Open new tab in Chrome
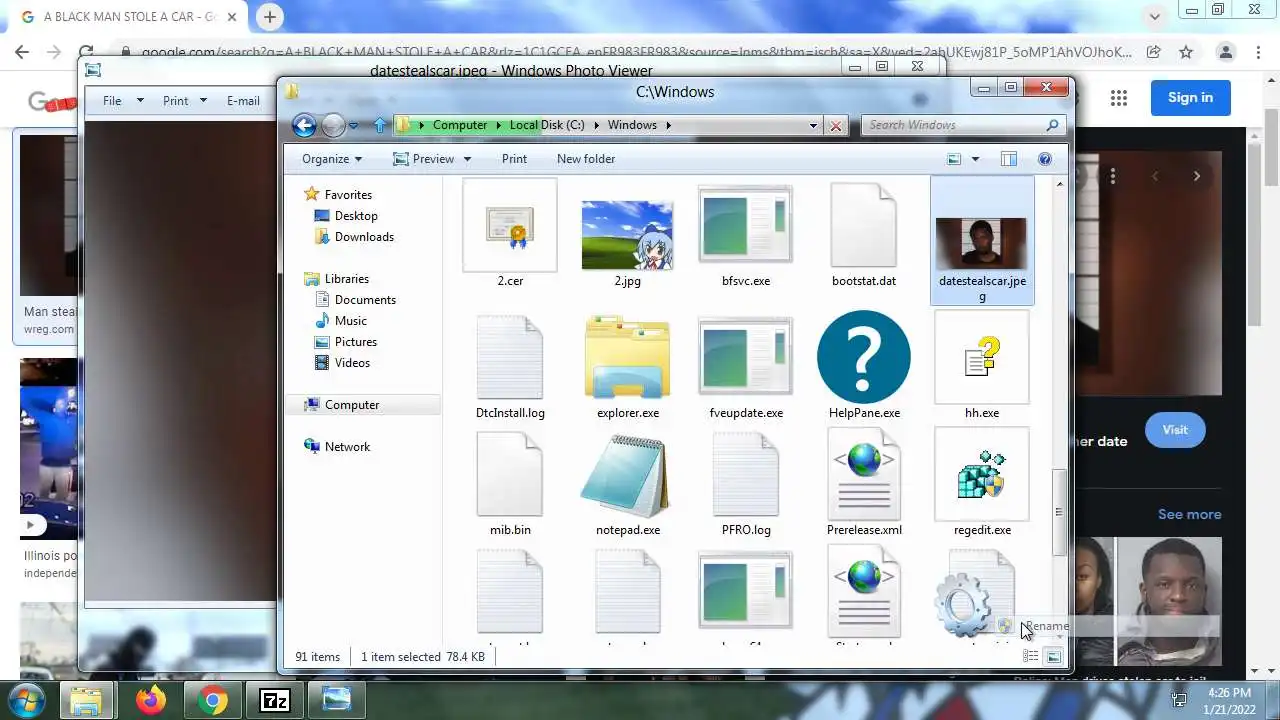Screen dimensions: 1280x720 270,17
